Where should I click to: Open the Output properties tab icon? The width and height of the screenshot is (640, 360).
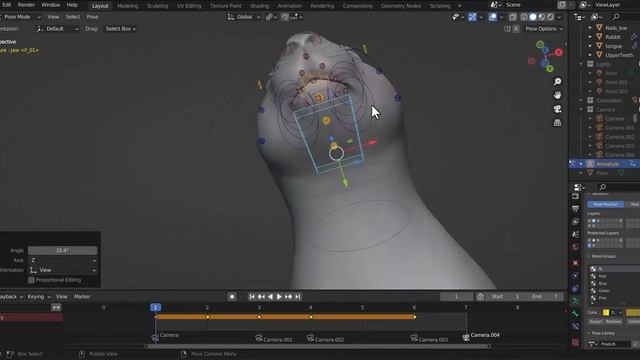coord(576,209)
